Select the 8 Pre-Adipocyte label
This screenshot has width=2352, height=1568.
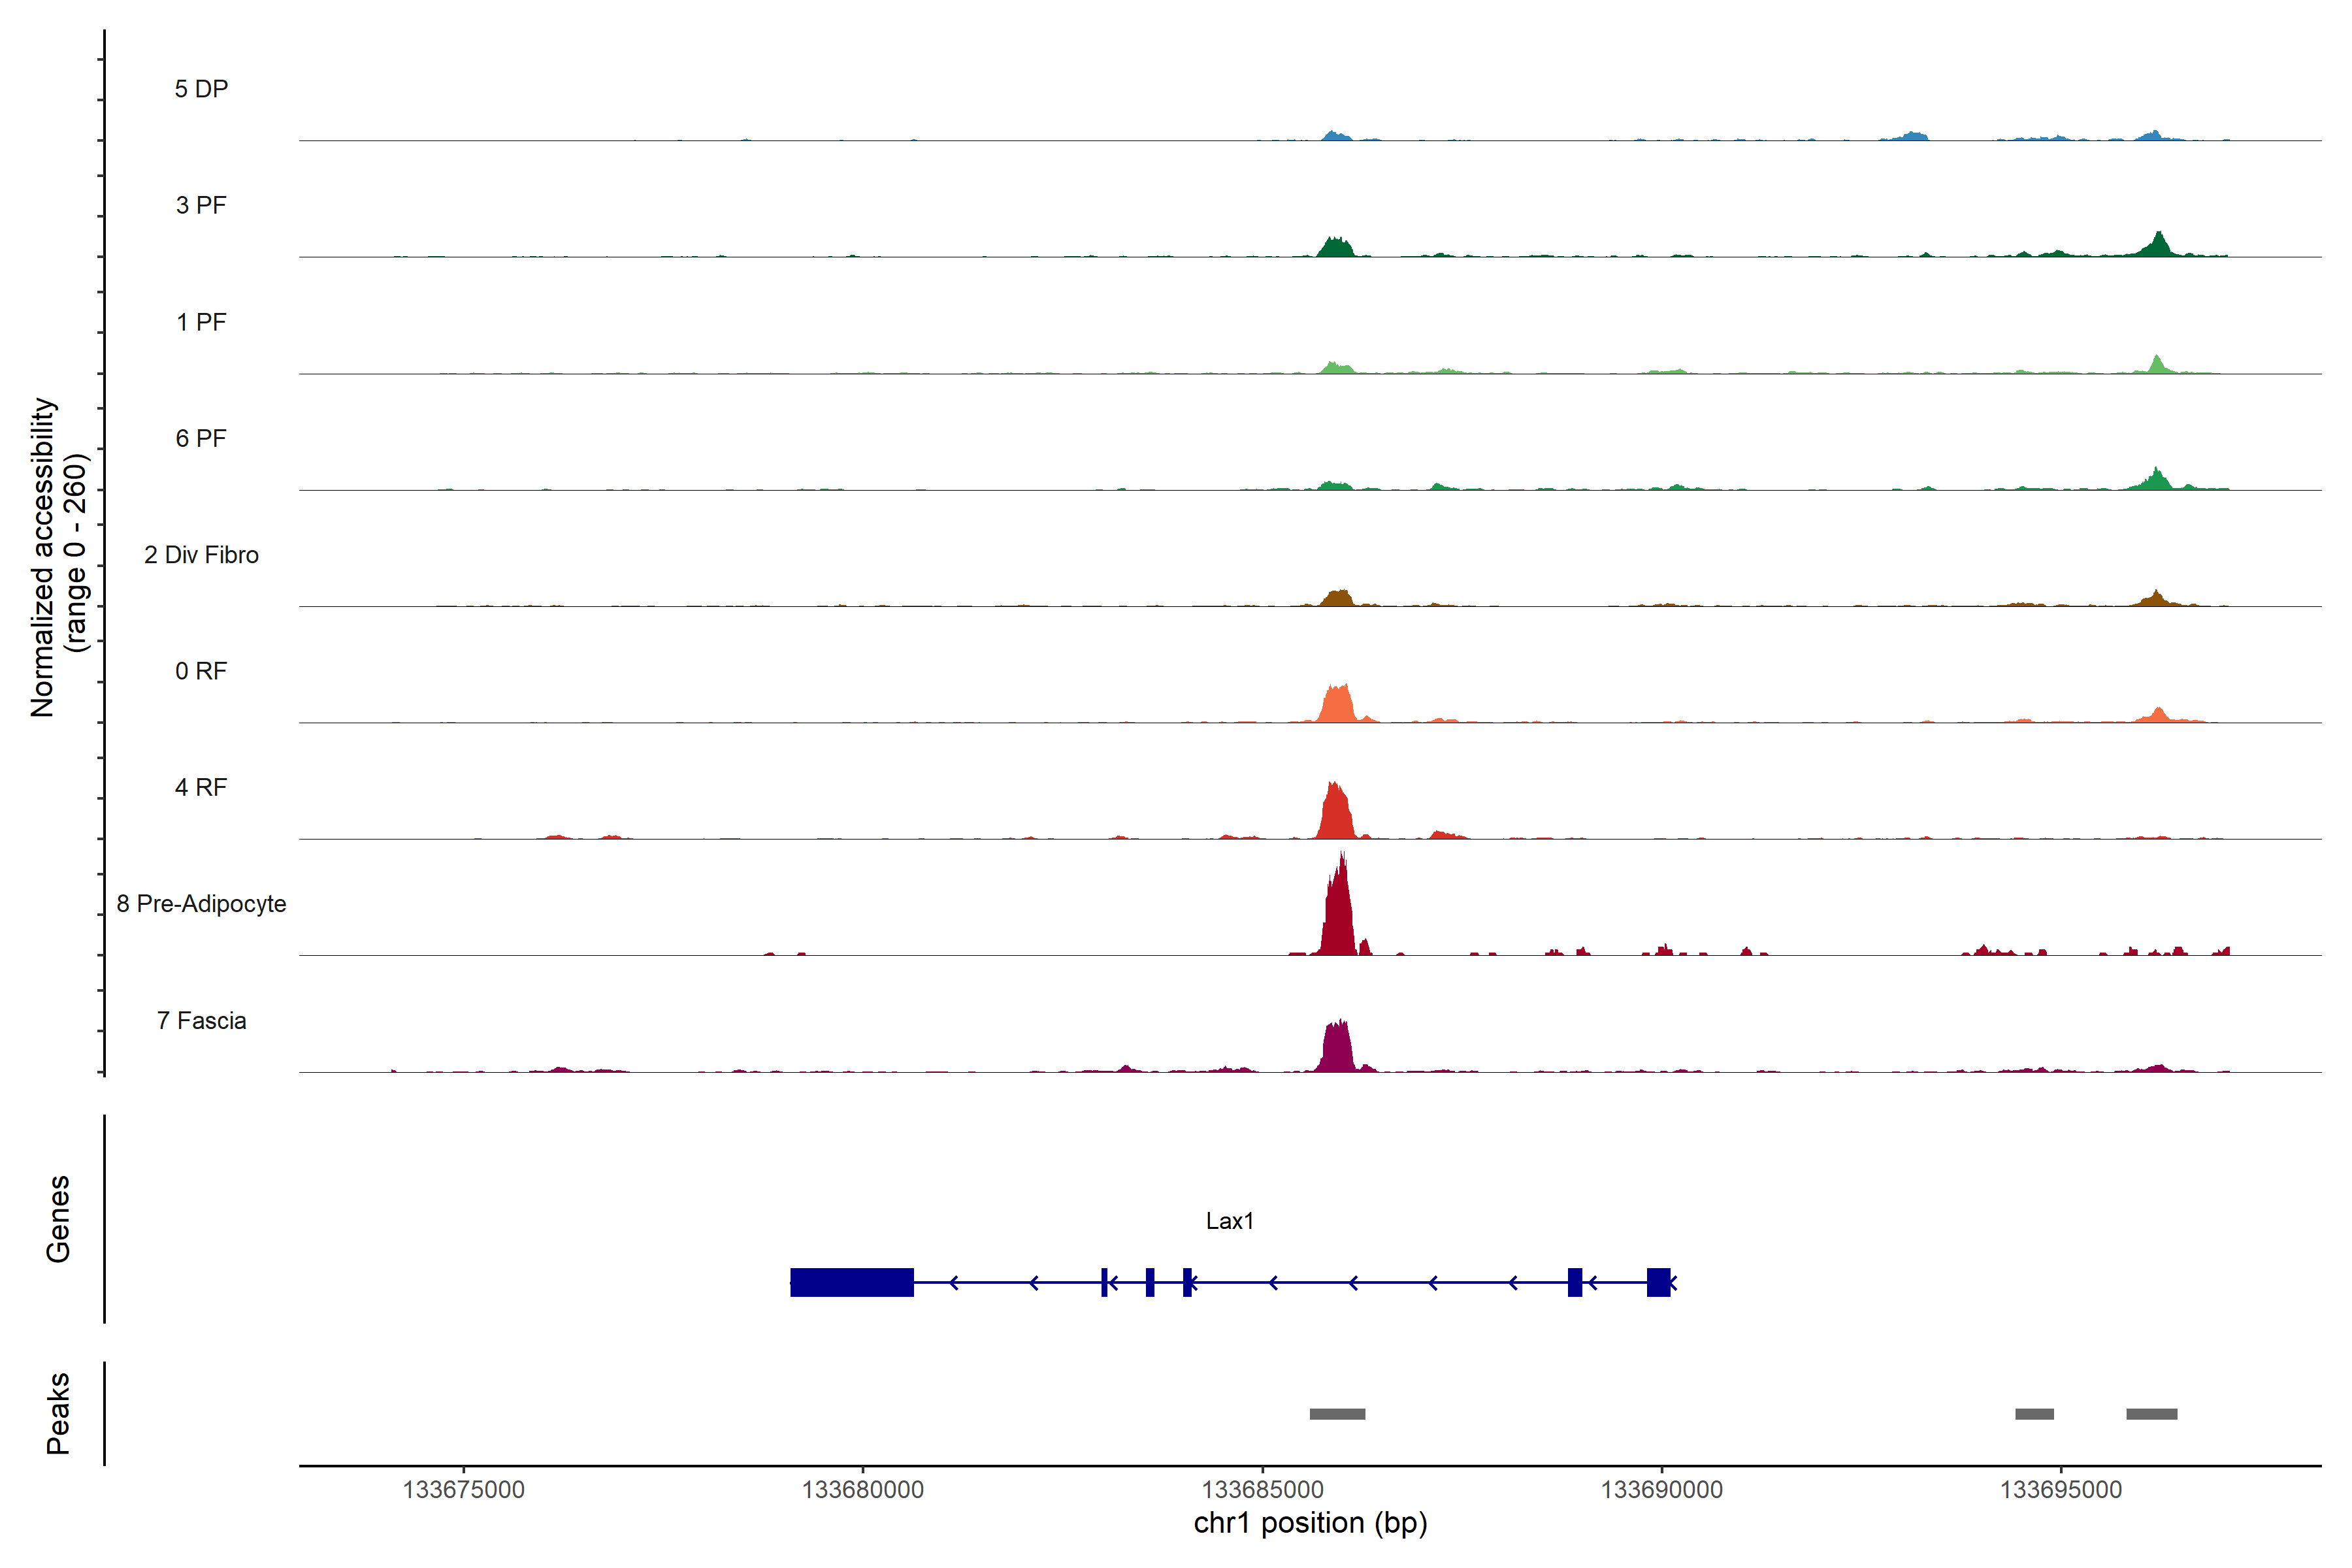[x=201, y=904]
